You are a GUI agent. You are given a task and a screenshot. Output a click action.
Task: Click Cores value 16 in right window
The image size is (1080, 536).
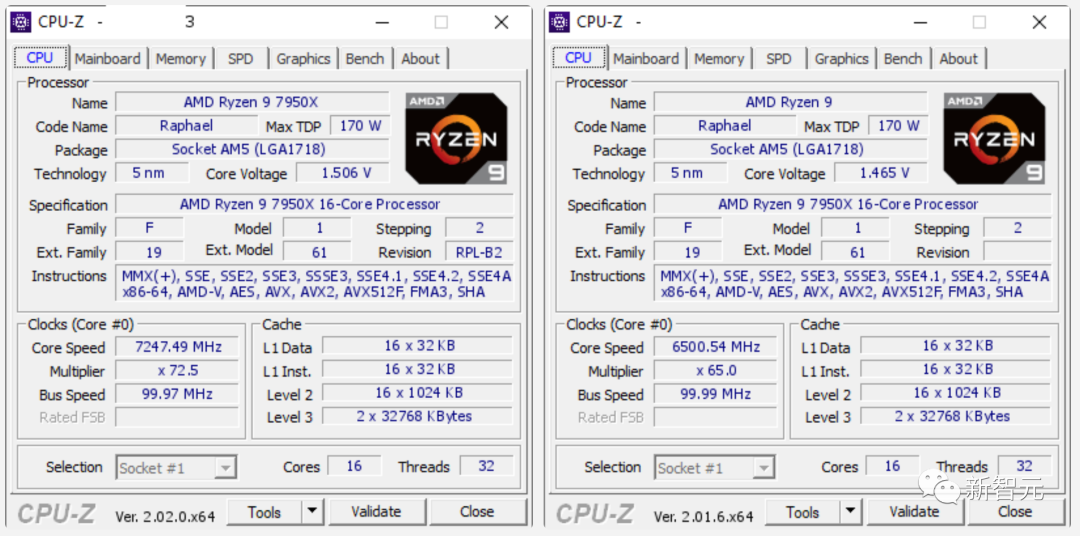pyautogui.click(x=893, y=466)
